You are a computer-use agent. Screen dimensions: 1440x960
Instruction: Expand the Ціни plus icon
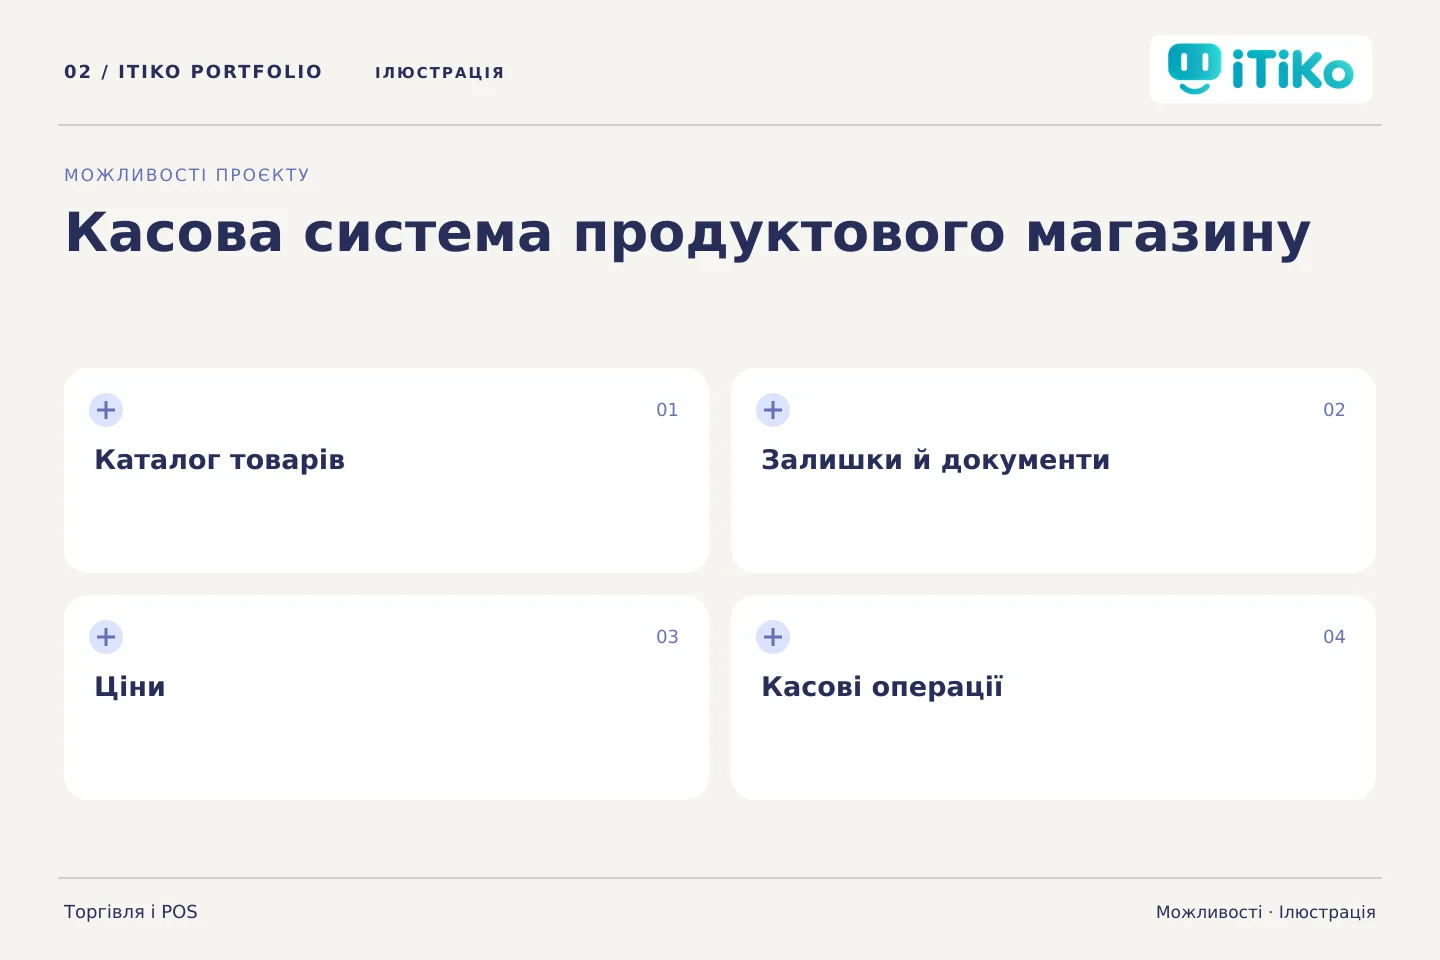[x=106, y=637]
